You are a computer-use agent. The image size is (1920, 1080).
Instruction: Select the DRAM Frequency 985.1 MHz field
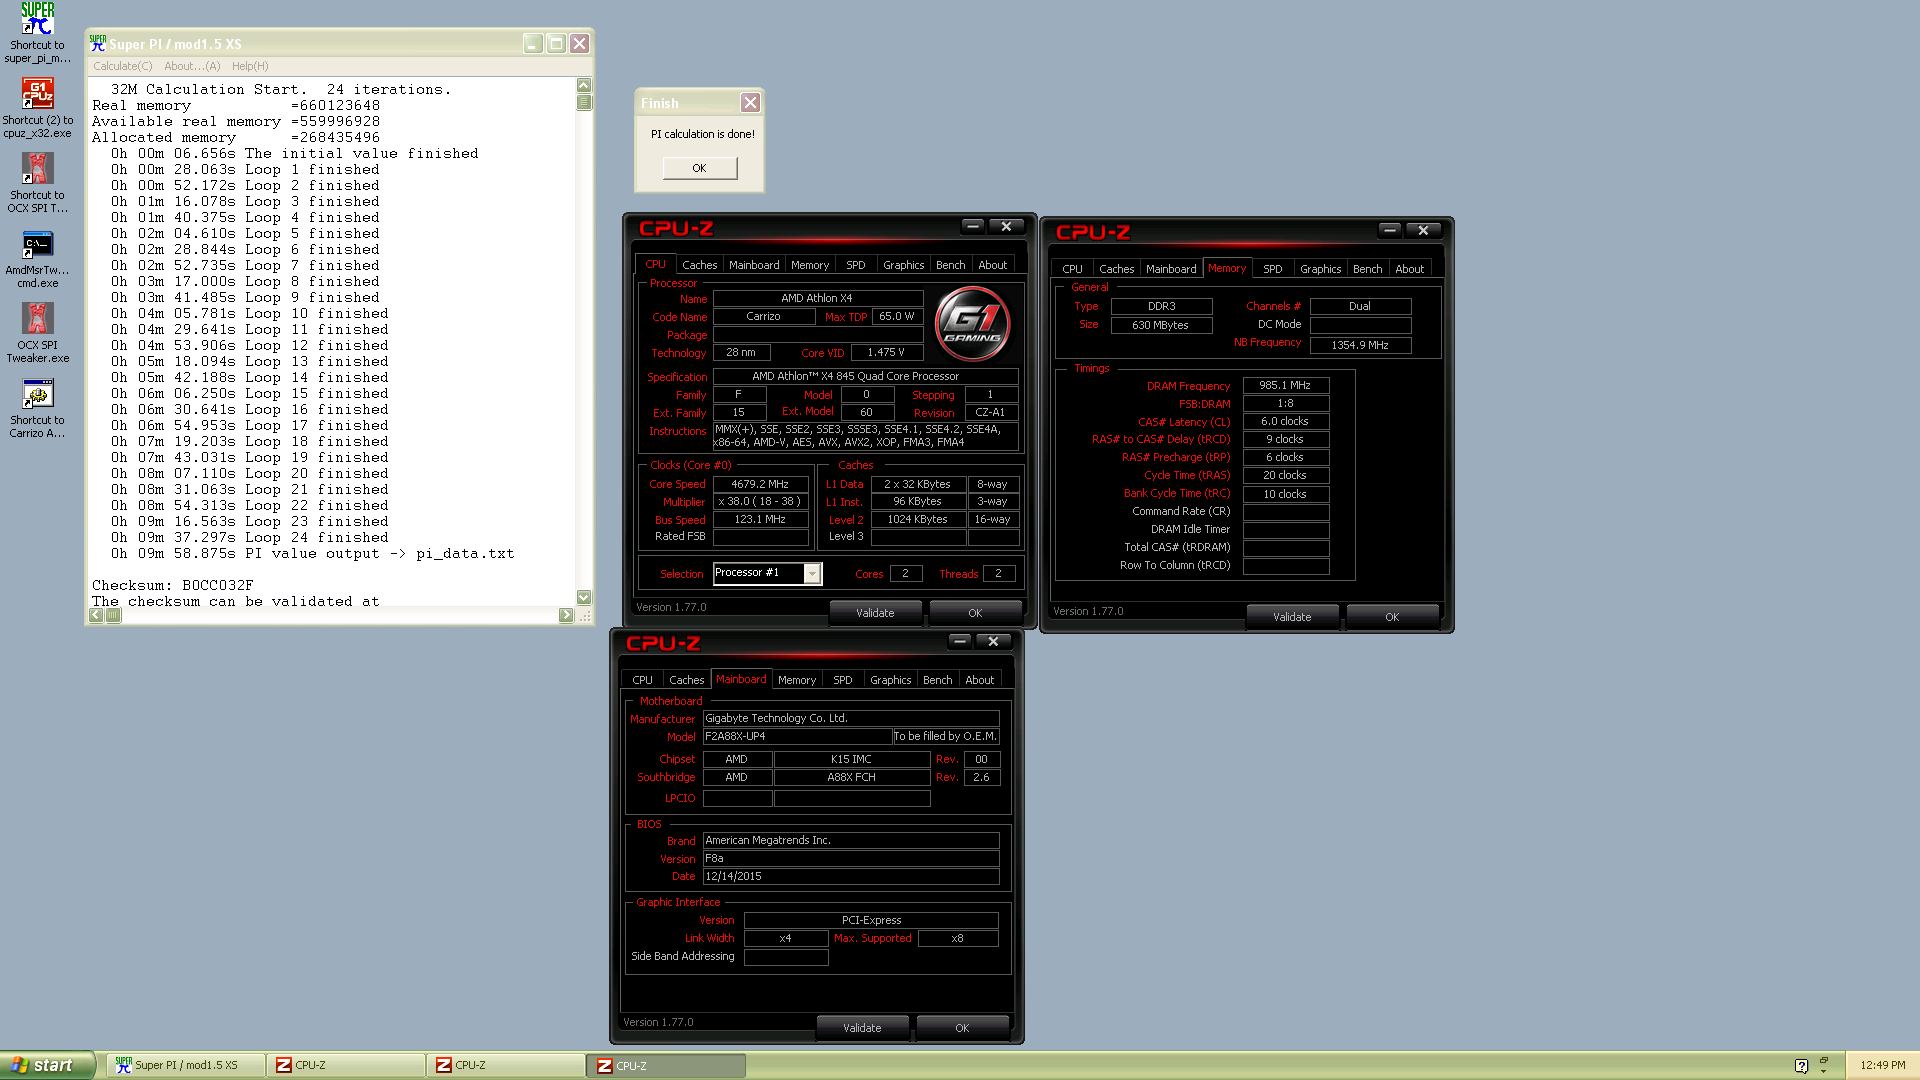click(x=1285, y=385)
